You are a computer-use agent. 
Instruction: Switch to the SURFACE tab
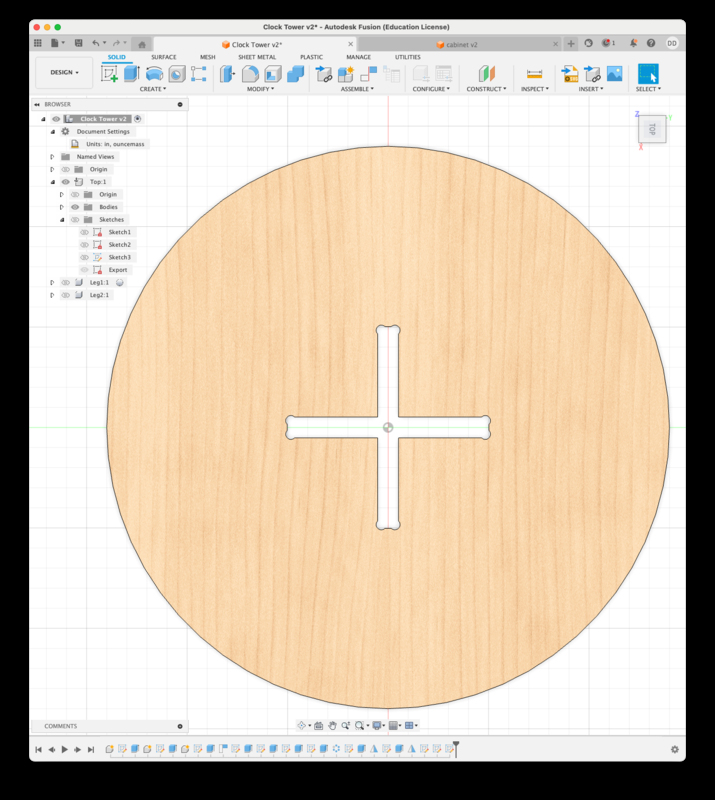tap(163, 57)
